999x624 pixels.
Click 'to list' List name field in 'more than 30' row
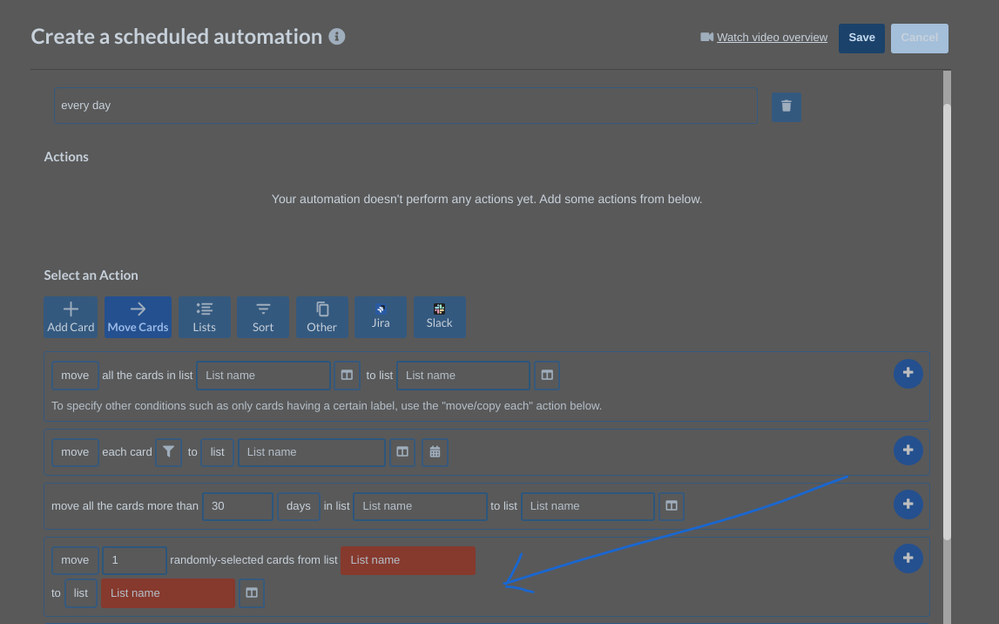[587, 506]
